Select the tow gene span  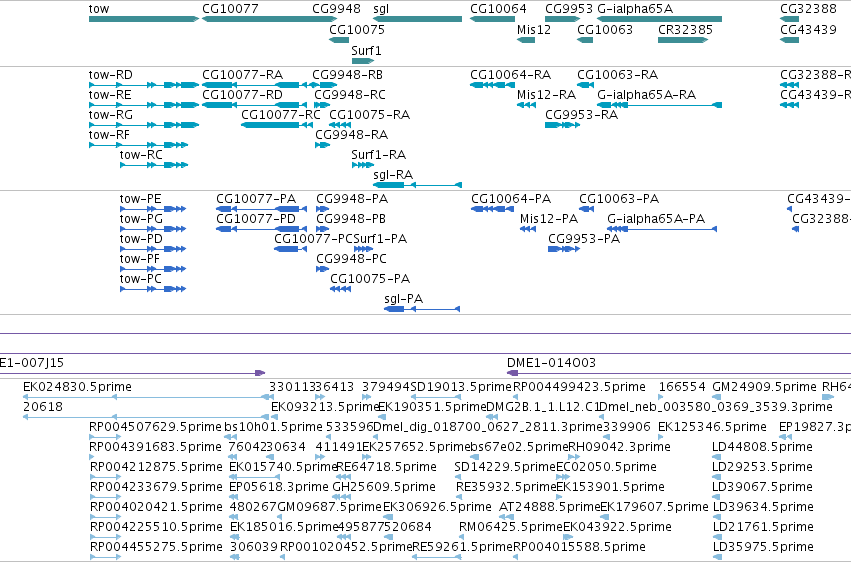click(144, 19)
